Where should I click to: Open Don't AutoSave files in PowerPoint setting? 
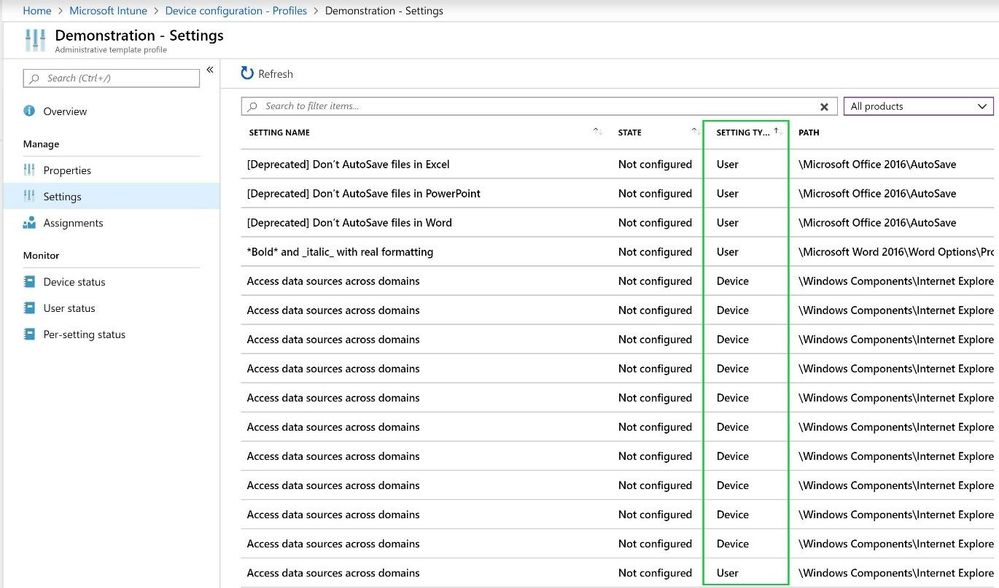coord(363,194)
